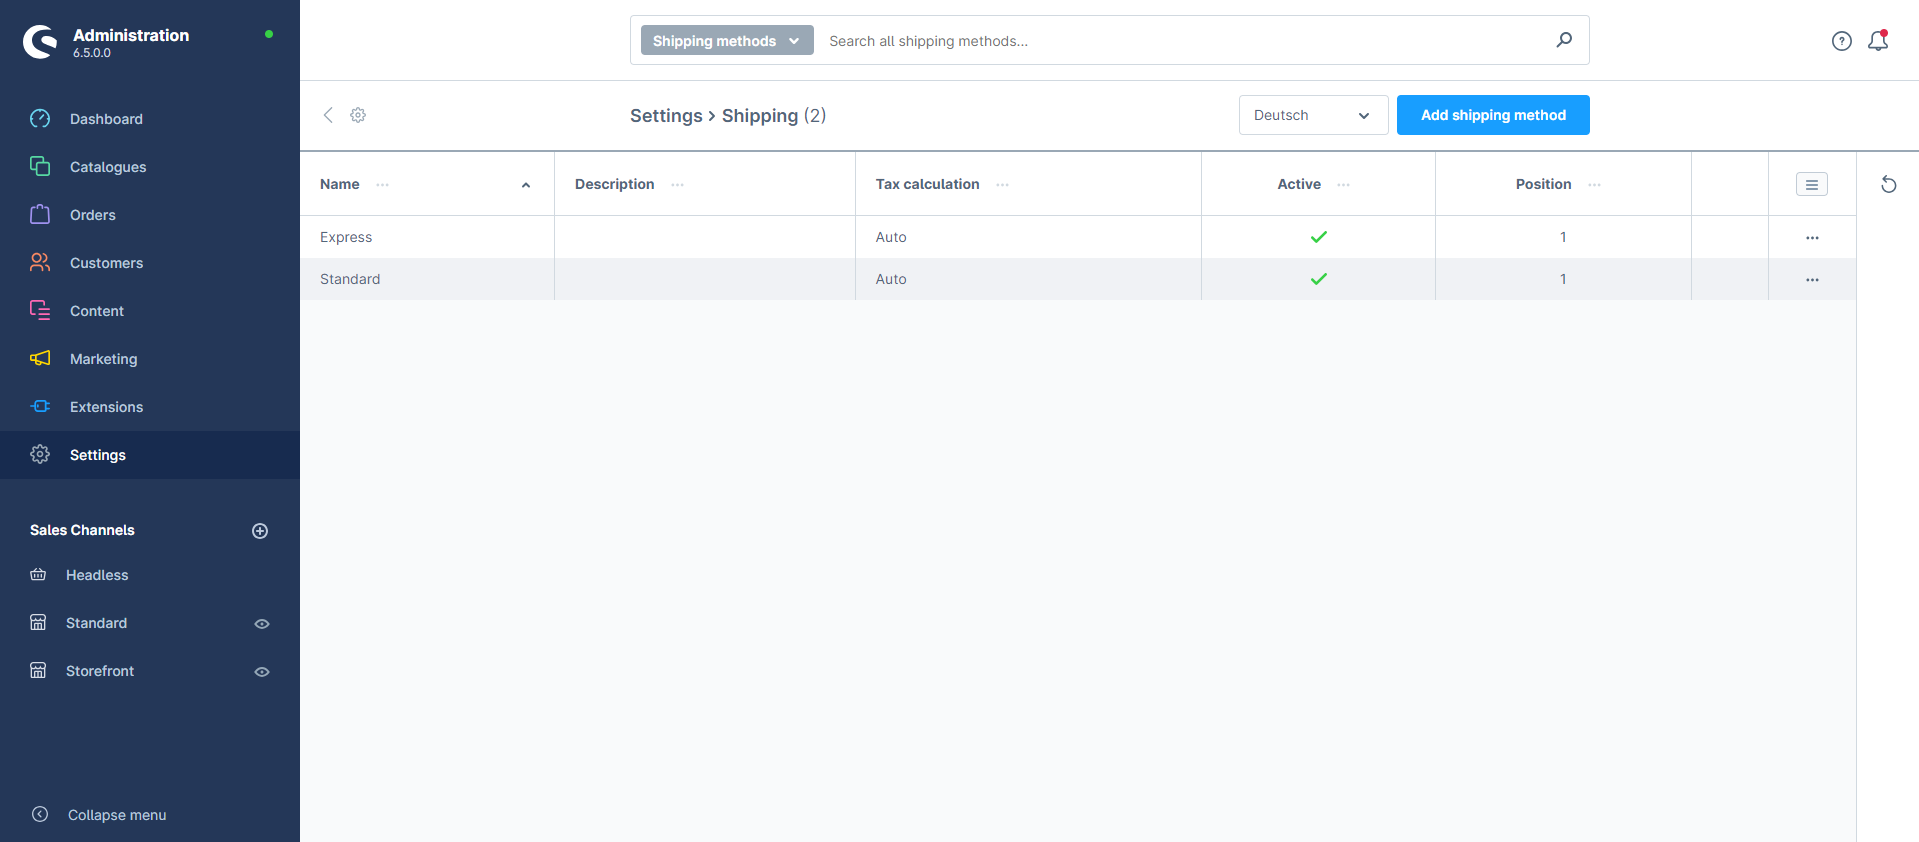Toggle the Standard sales channel eye icon
1919x842 pixels.
pyautogui.click(x=262, y=624)
